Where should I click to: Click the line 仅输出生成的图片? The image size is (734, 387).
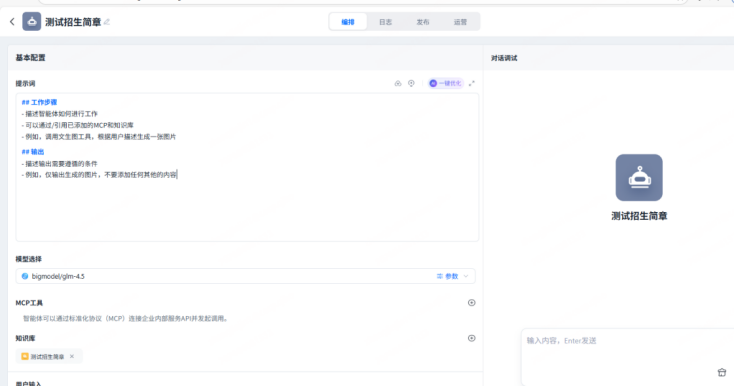tap(99, 175)
